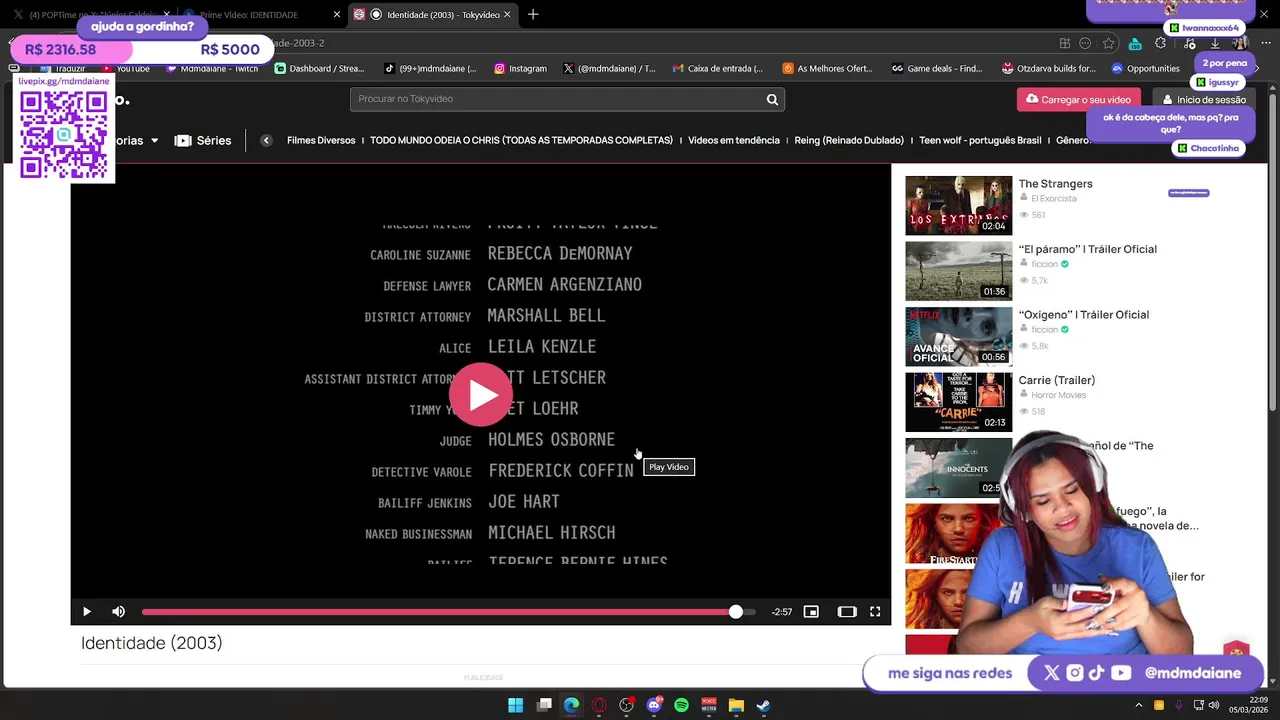Click the small play icon in the player bar
1280x720 pixels.
pos(87,611)
